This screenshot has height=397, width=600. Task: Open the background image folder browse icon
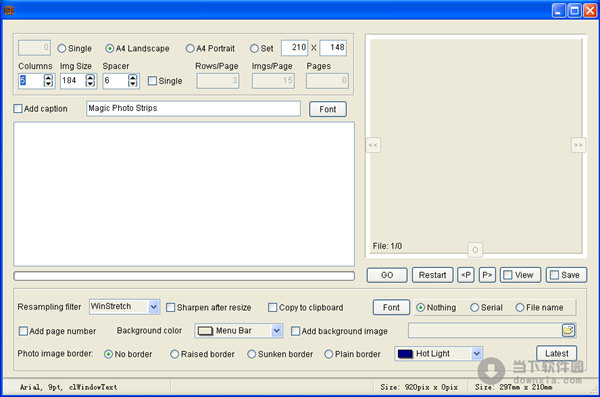(x=568, y=330)
